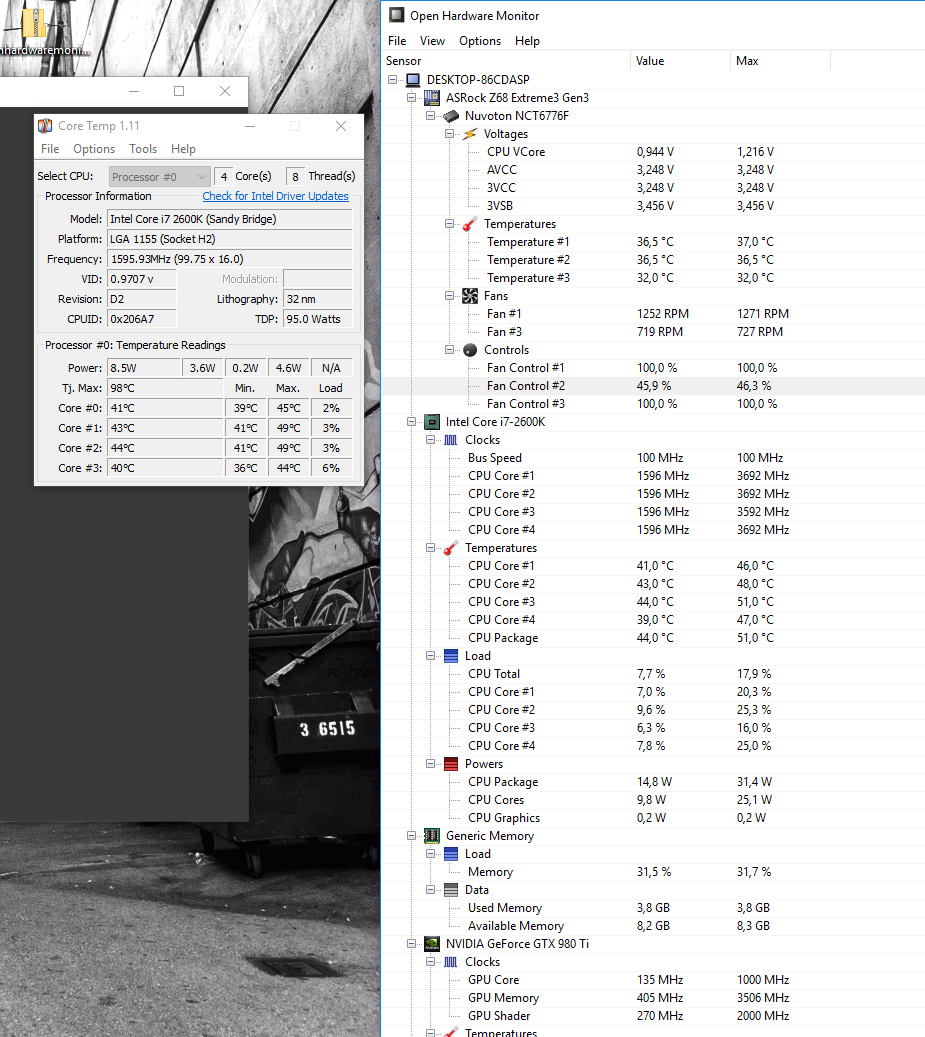Click the Sensor column header
The image size is (925, 1037).
(506, 61)
